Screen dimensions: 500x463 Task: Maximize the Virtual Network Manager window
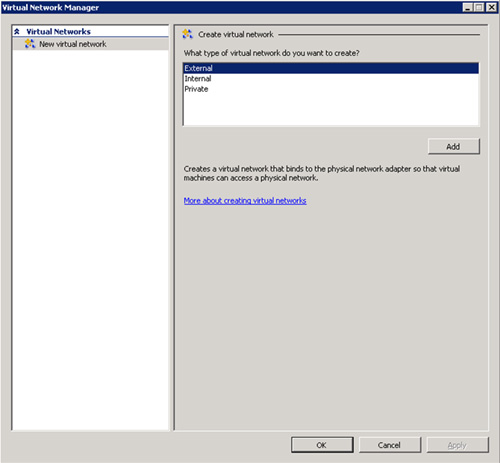point(479,7)
